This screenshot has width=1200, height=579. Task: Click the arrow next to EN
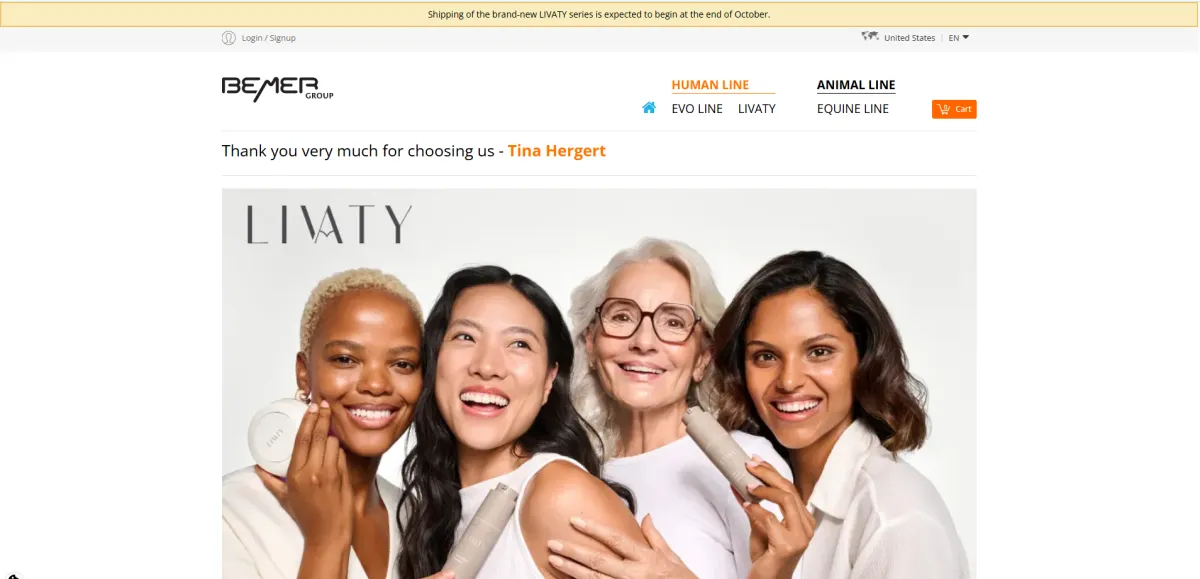(966, 38)
